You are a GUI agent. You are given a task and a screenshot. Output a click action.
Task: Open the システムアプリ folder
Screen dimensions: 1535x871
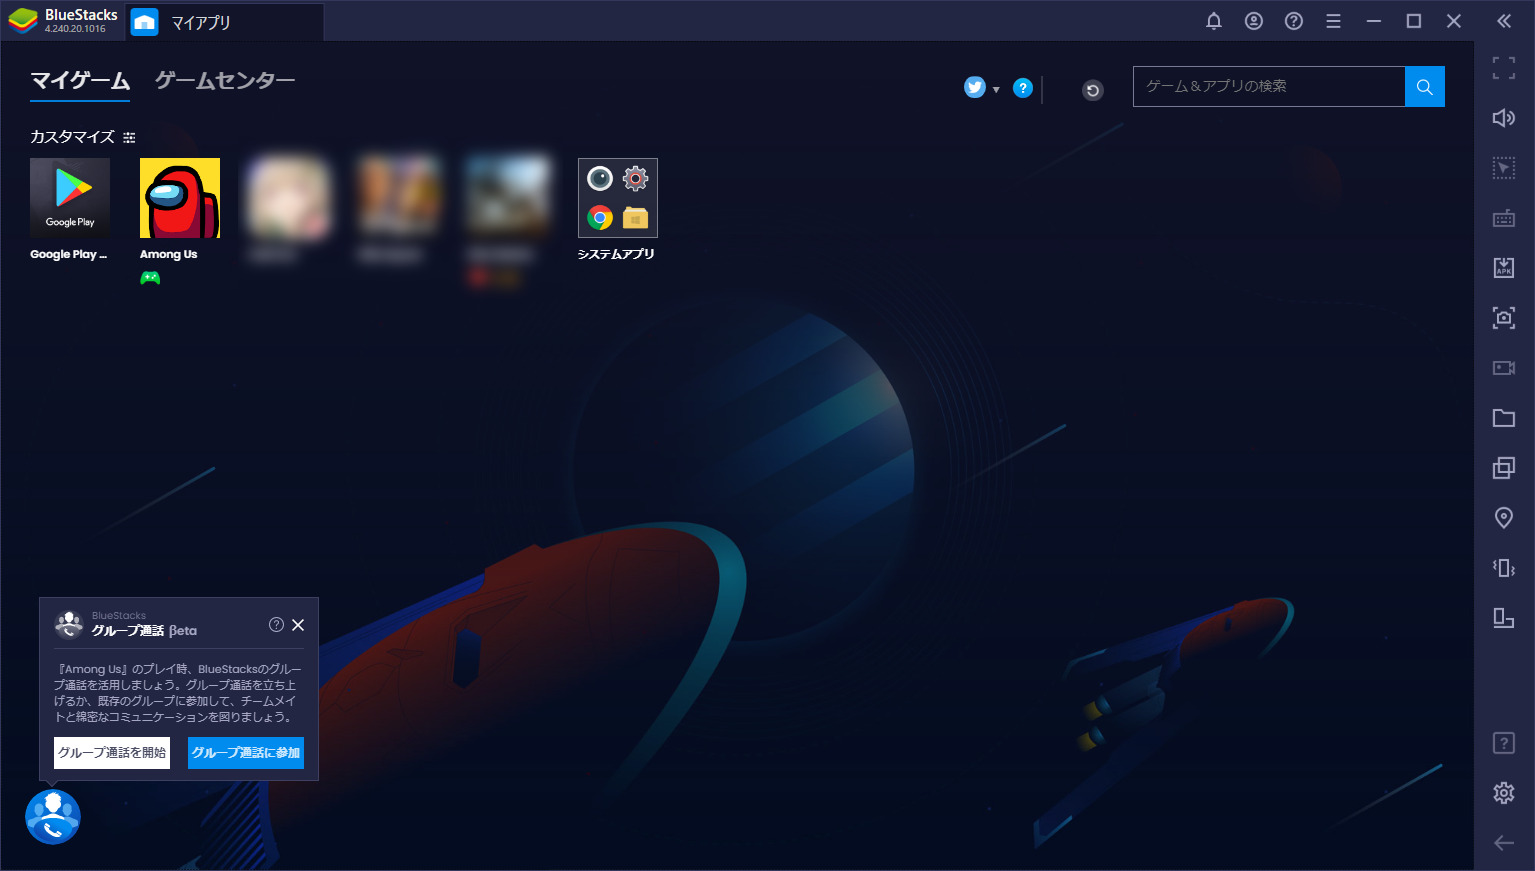point(618,198)
